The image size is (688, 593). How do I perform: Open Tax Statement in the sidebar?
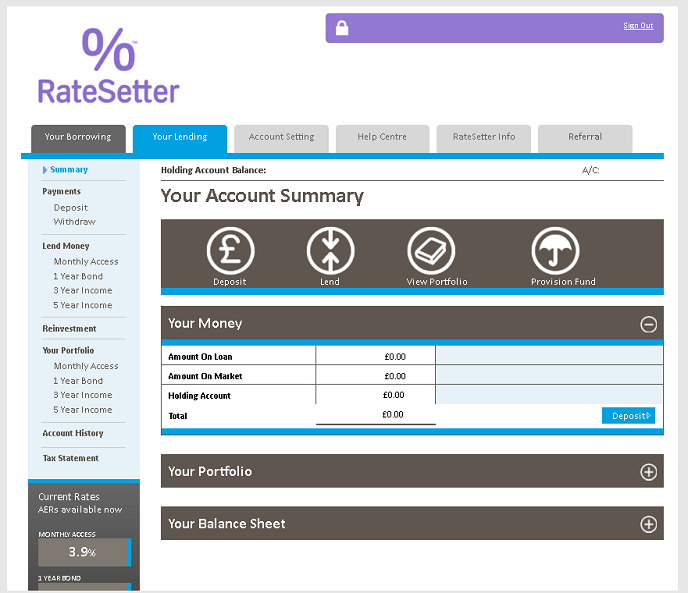coord(71,458)
